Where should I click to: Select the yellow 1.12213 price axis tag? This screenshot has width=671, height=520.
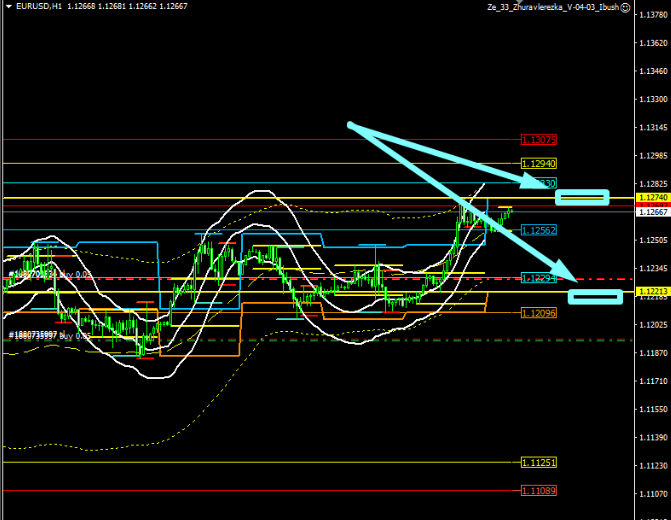click(x=651, y=291)
